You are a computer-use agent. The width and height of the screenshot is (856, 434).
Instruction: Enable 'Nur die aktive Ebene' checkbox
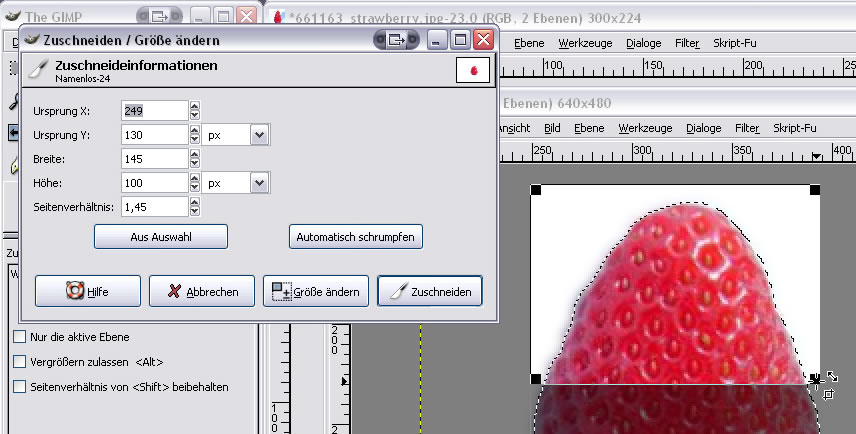pyautogui.click(x=20, y=337)
